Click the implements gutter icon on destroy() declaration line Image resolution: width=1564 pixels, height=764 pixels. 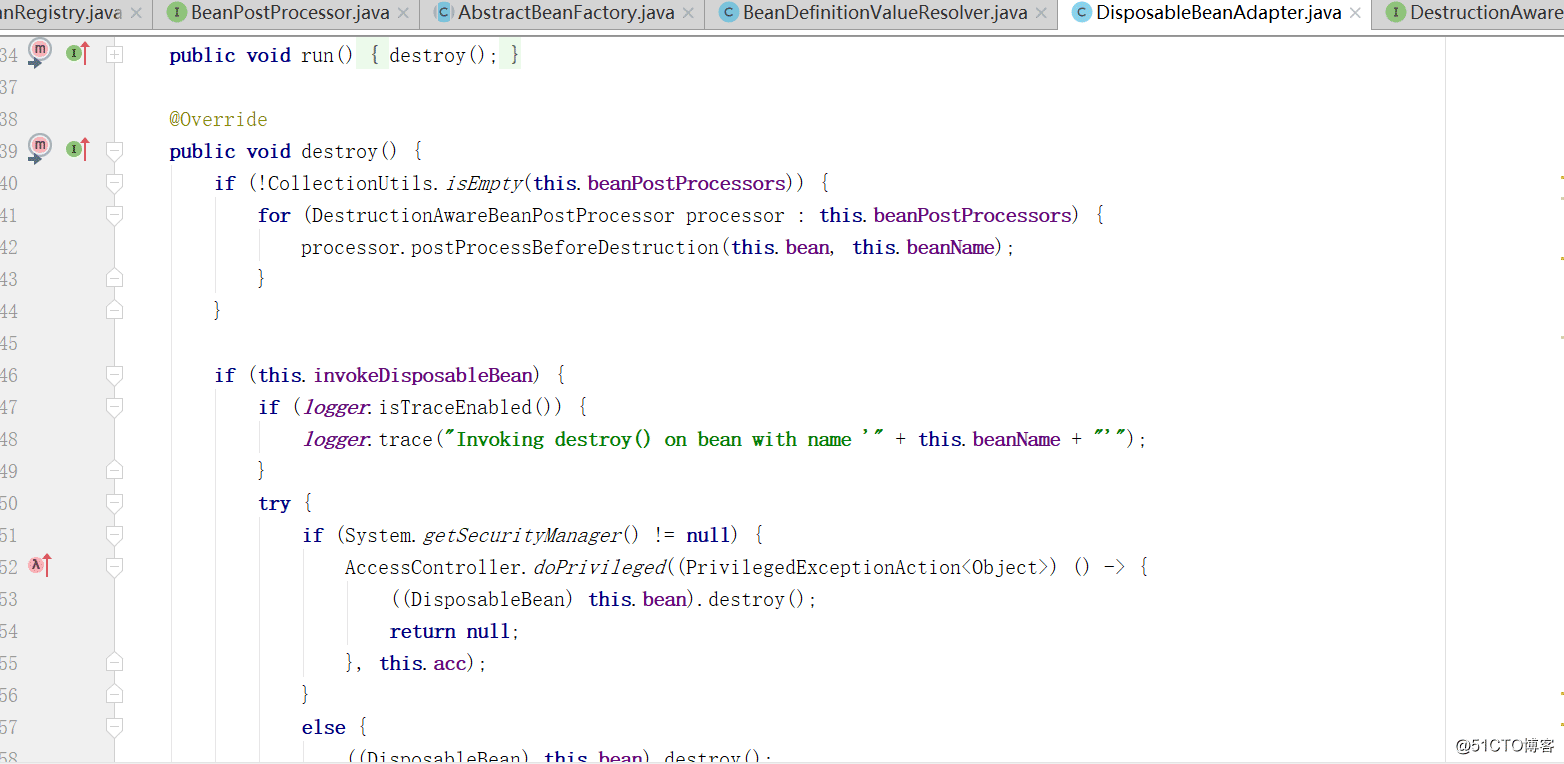point(78,150)
